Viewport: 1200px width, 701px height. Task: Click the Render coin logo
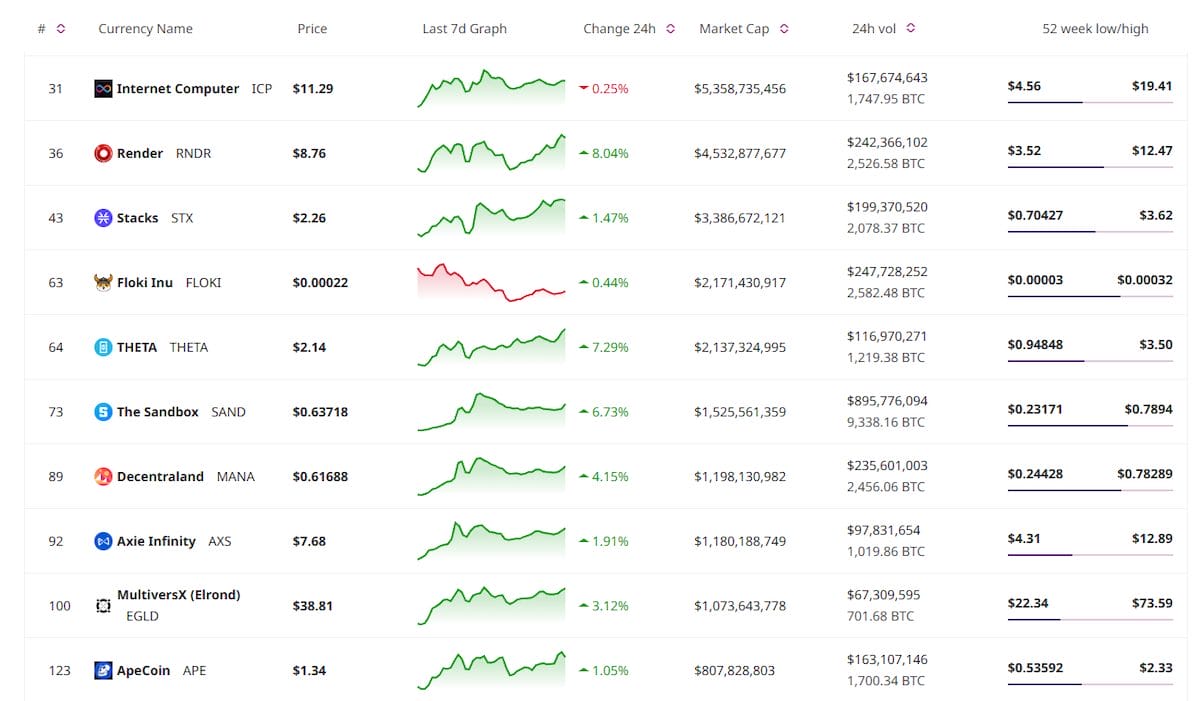(103, 153)
